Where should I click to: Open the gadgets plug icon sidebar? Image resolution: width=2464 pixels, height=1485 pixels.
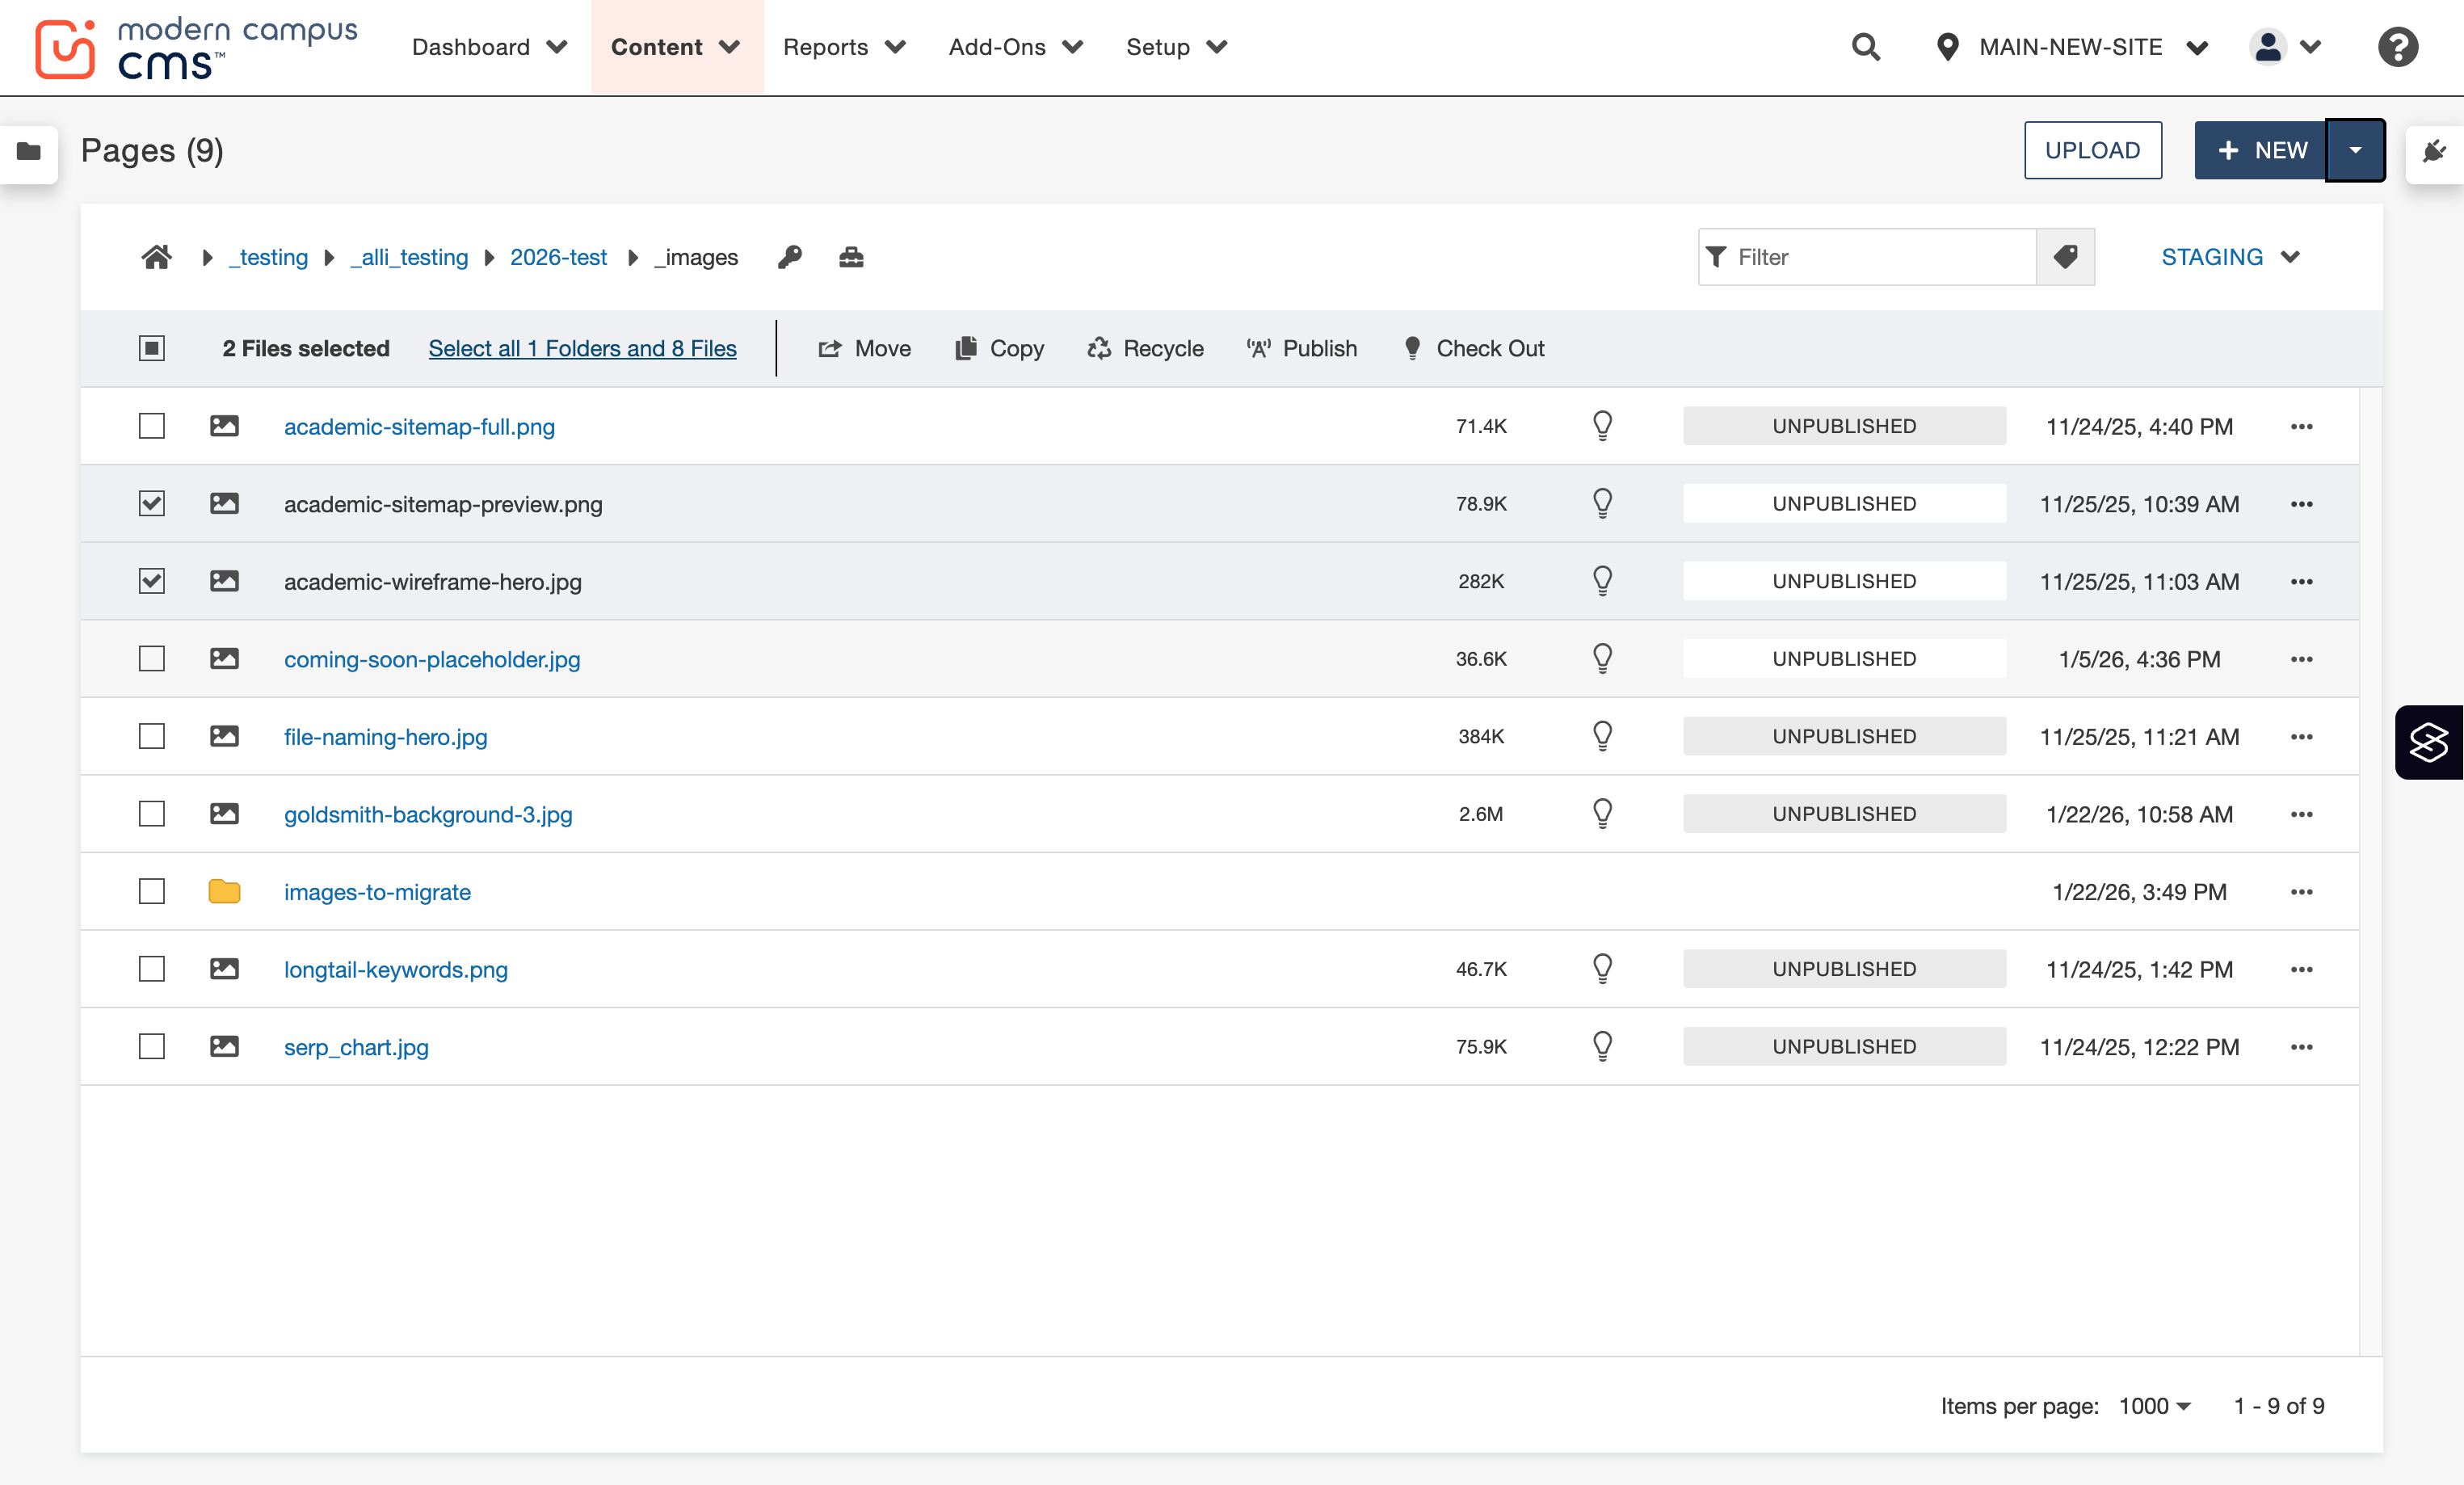point(2434,151)
